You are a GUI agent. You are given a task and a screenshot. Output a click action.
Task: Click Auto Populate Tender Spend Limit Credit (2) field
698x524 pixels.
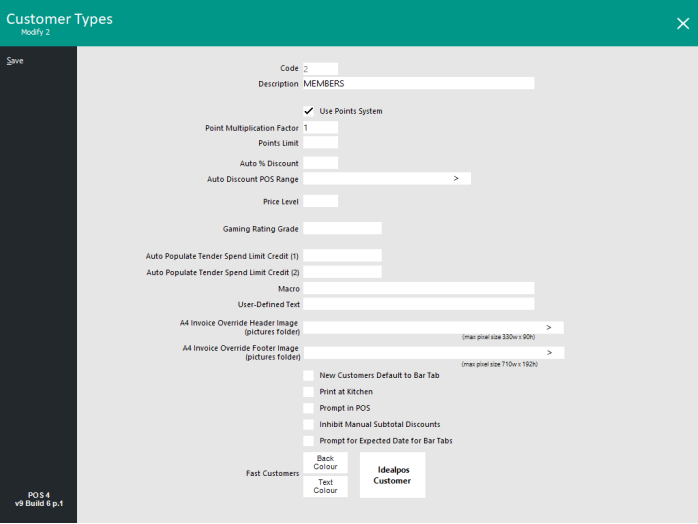click(x=342, y=272)
